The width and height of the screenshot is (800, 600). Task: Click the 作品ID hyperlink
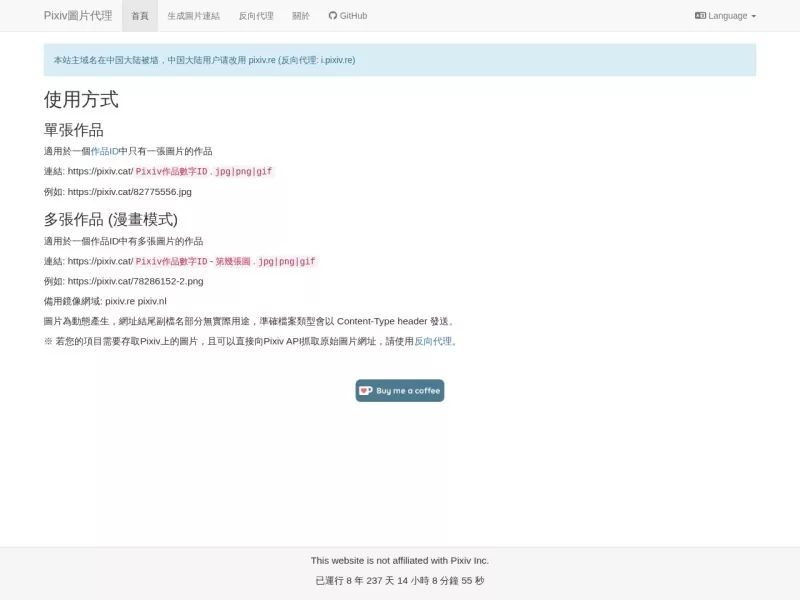pyautogui.click(x=105, y=152)
